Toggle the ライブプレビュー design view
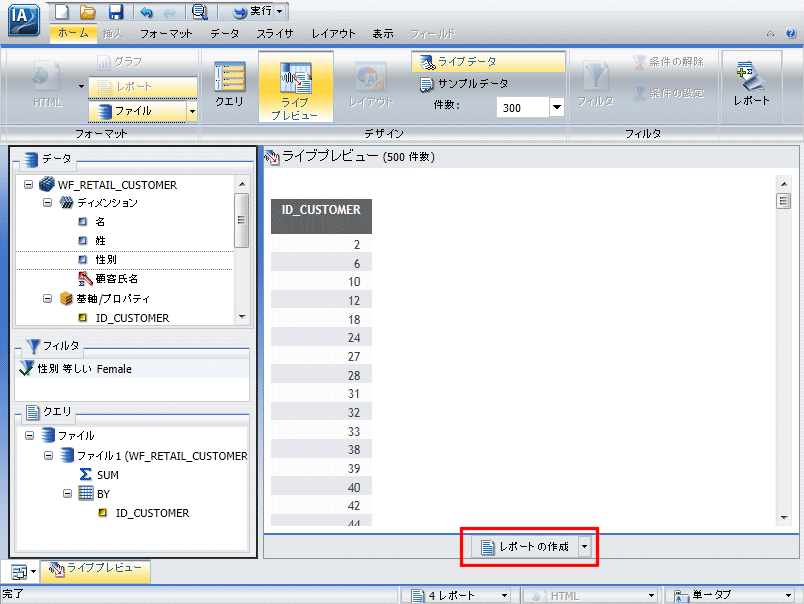 click(295, 86)
